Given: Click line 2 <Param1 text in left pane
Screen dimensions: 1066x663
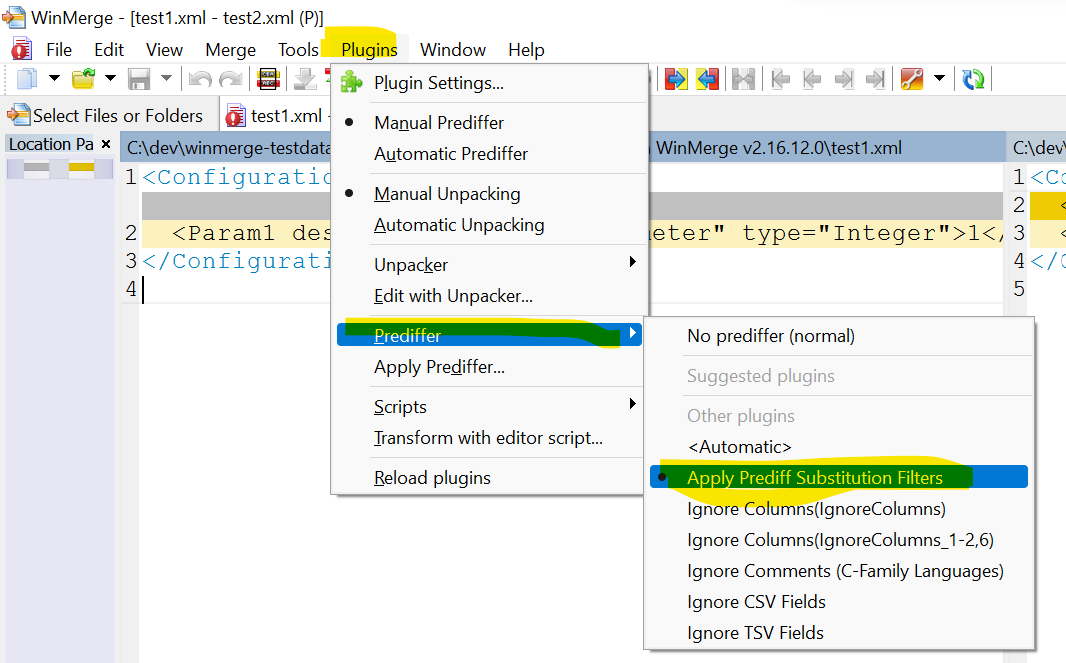Looking at the screenshot, I should pyautogui.click(x=251, y=233).
